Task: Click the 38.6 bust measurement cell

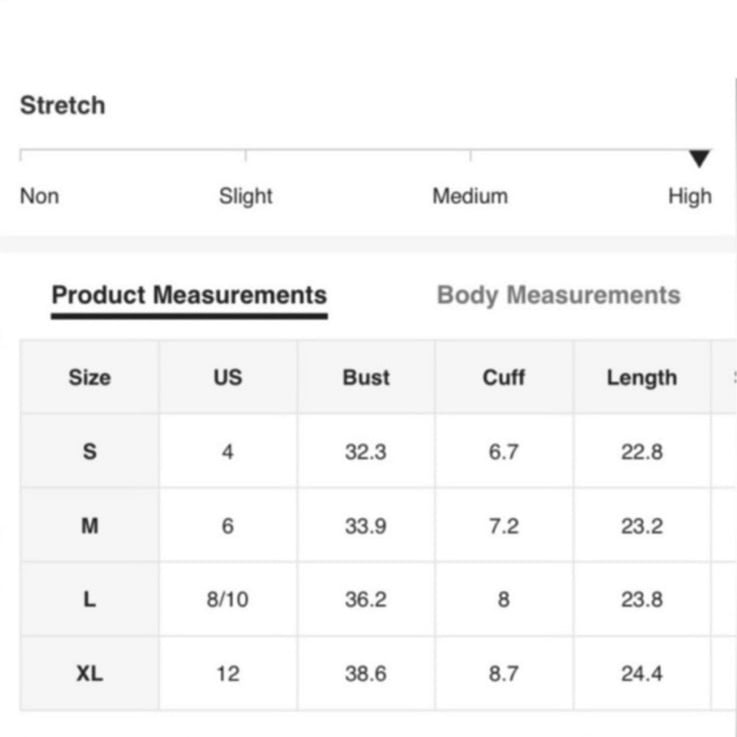Action: coord(366,674)
